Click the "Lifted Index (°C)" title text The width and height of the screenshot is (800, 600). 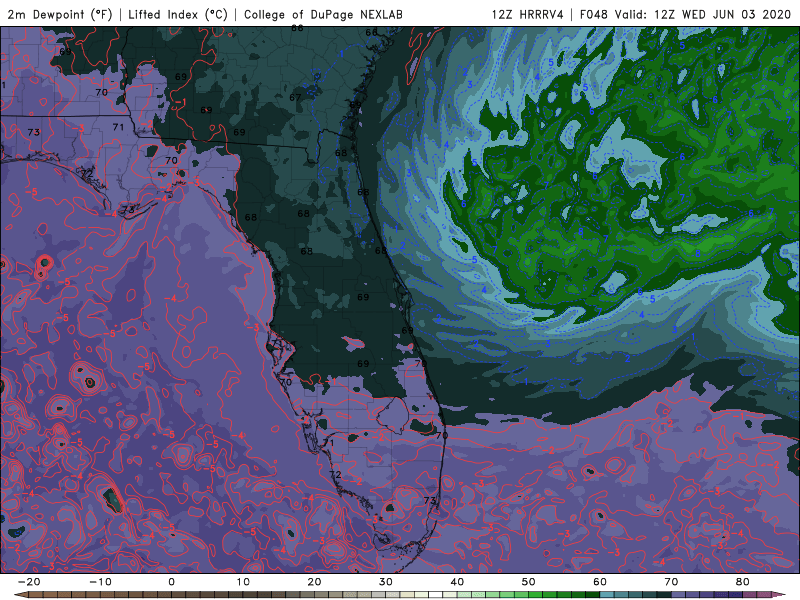(178, 14)
